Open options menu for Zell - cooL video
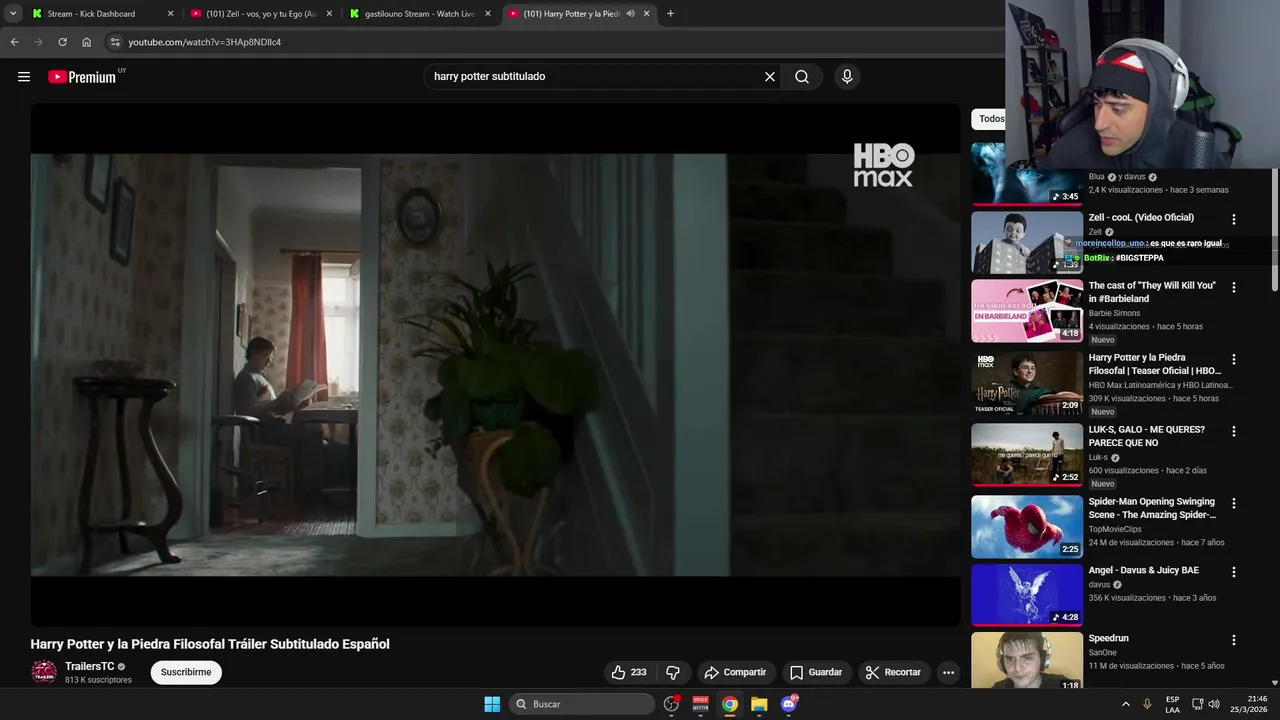This screenshot has width=1280, height=720. [1233, 219]
